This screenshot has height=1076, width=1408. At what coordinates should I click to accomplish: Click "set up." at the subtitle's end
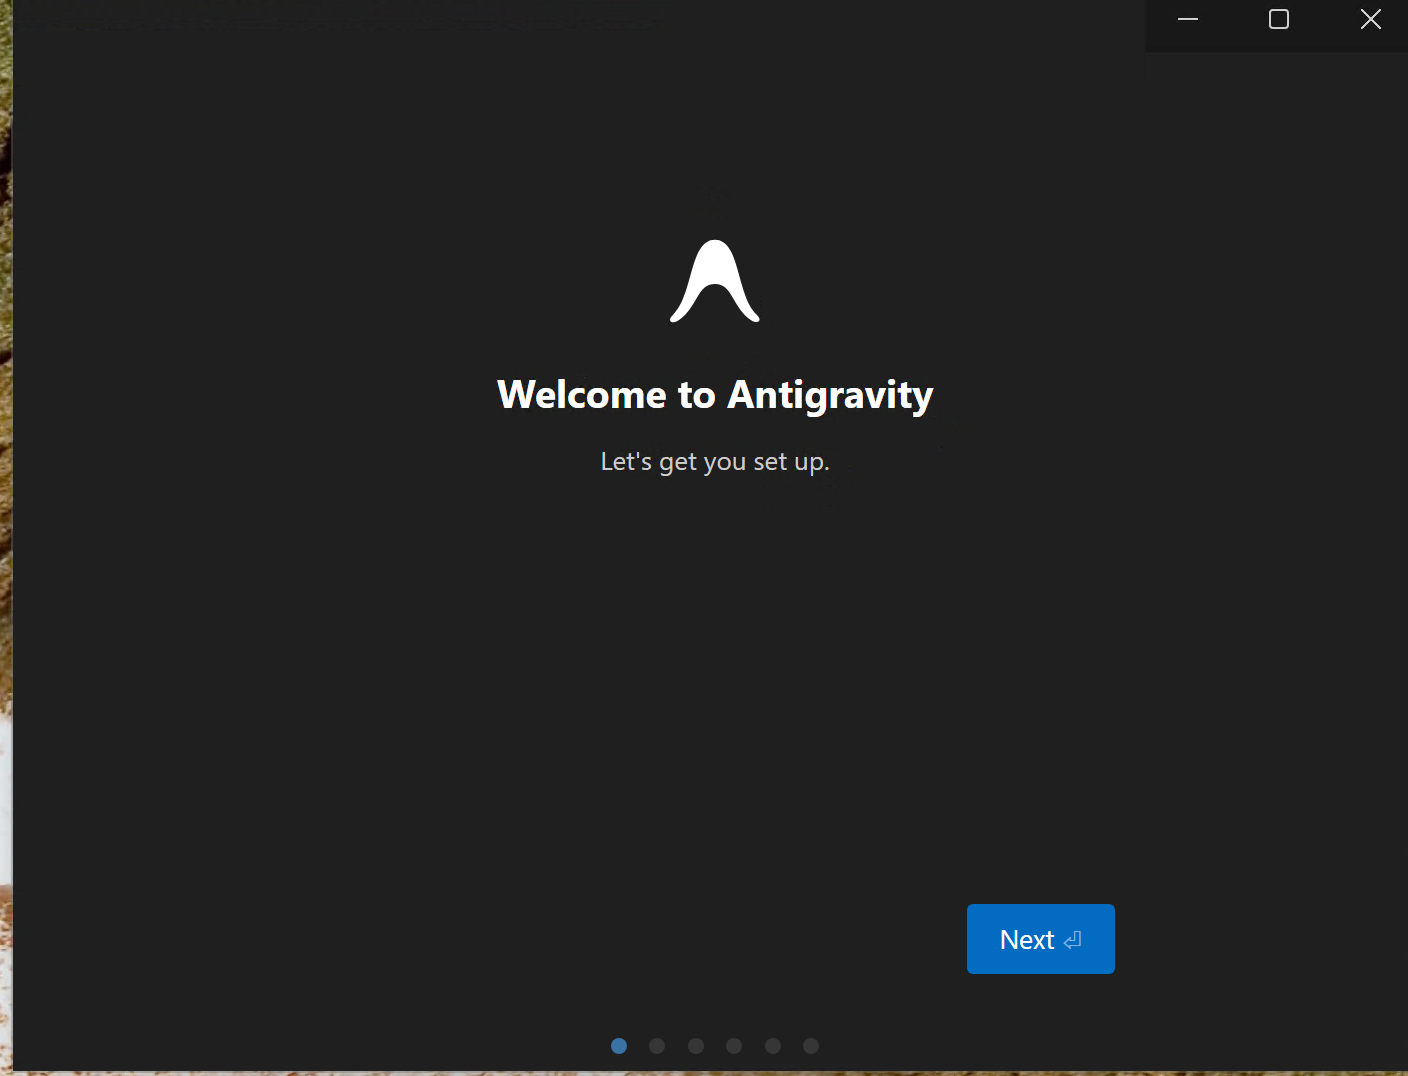[791, 462]
